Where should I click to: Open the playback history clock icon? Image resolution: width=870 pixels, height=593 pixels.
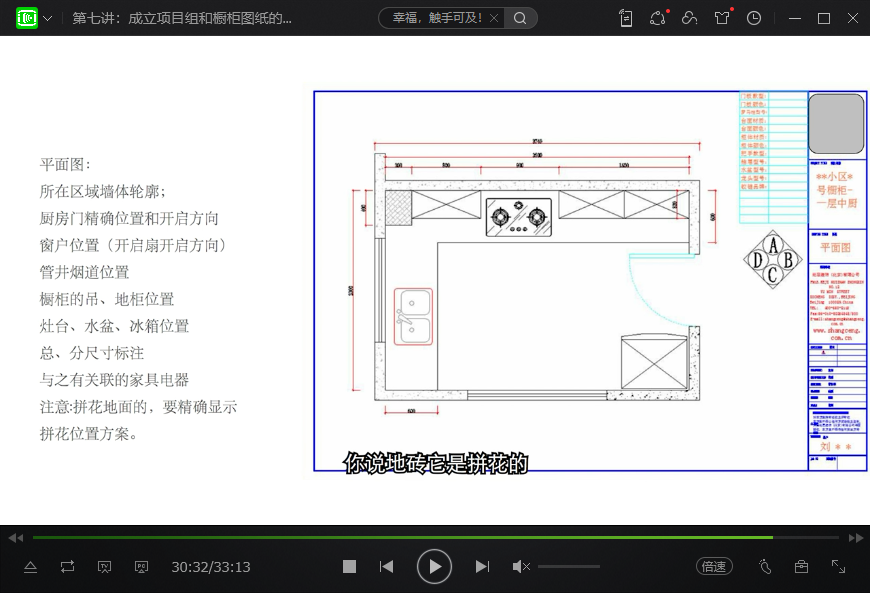[754, 18]
